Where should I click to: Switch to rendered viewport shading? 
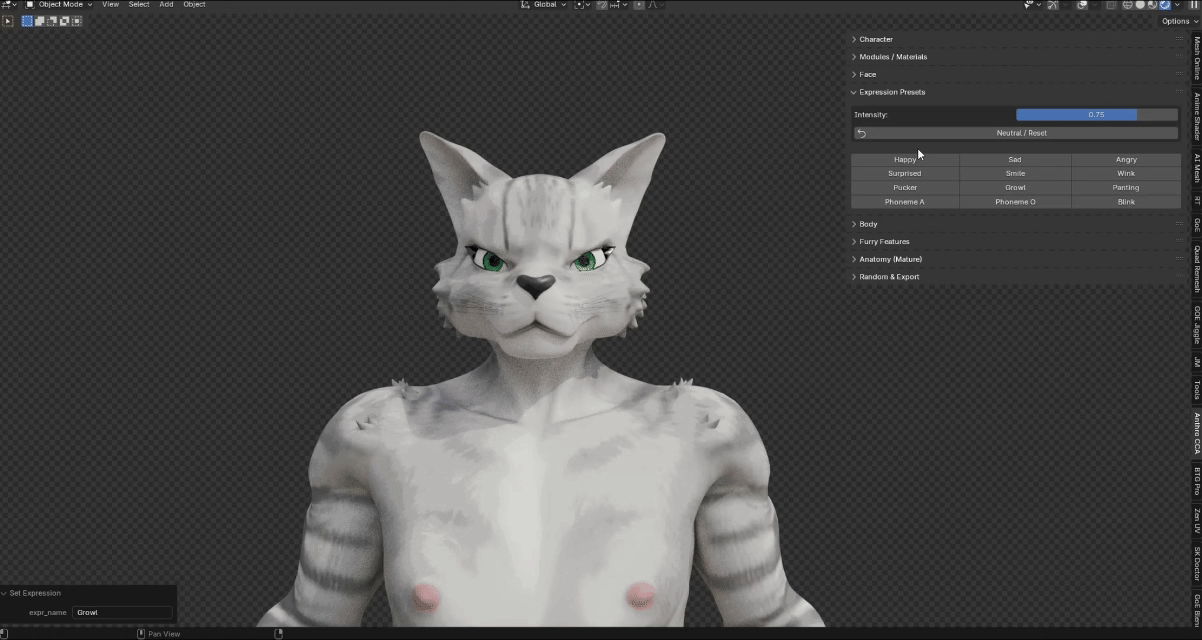coord(1165,5)
